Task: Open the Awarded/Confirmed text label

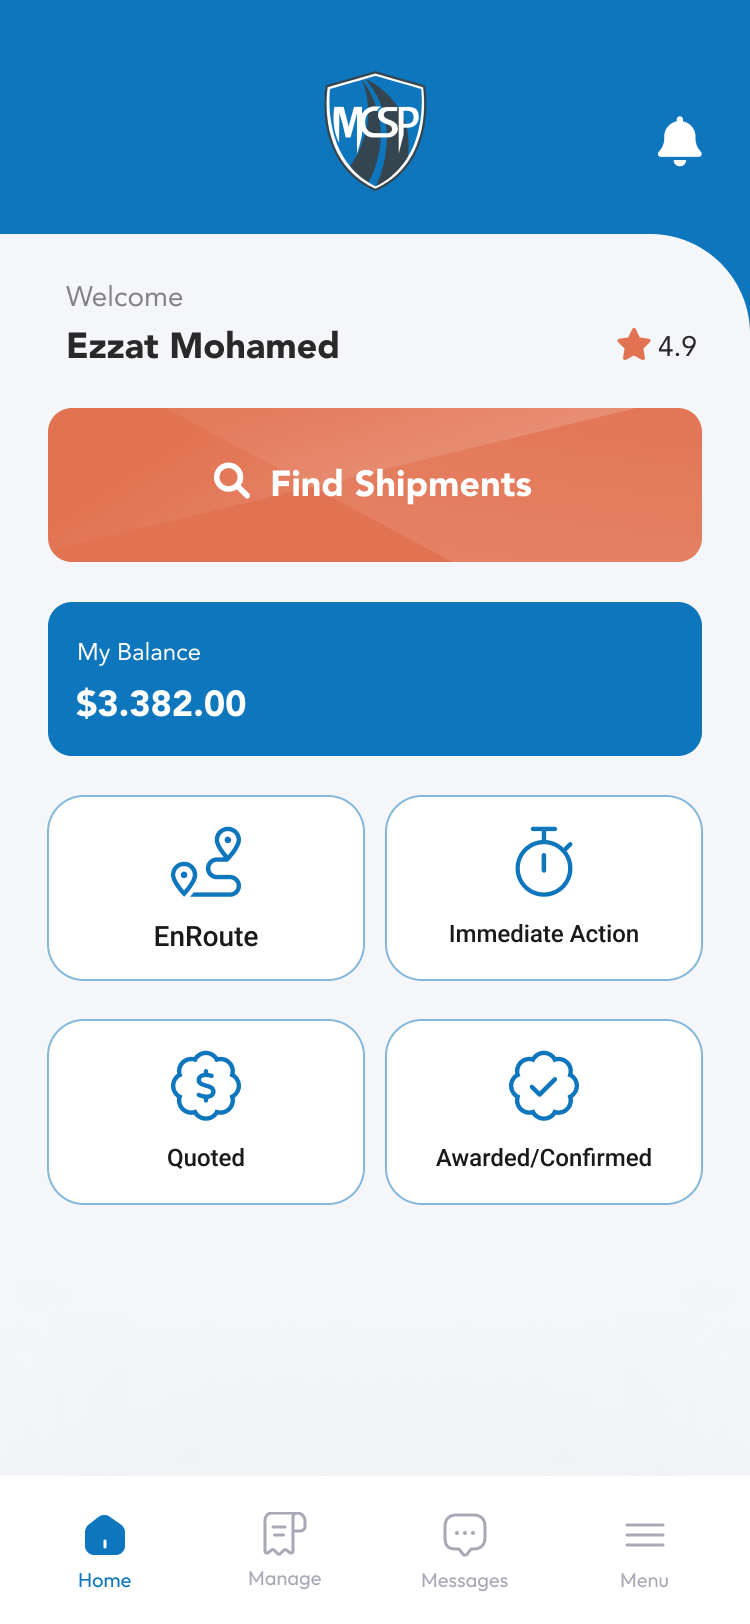Action: (544, 1158)
